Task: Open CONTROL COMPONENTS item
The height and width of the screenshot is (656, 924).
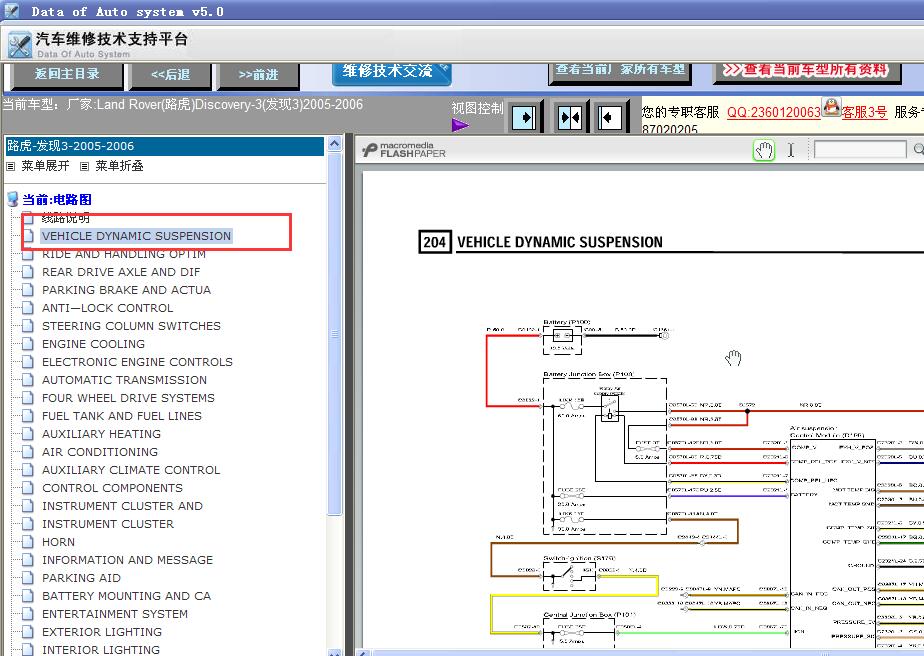Action: (x=112, y=488)
